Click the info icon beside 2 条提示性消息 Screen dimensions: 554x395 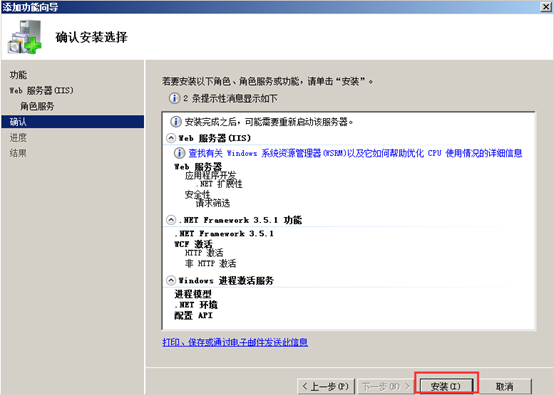[174, 98]
